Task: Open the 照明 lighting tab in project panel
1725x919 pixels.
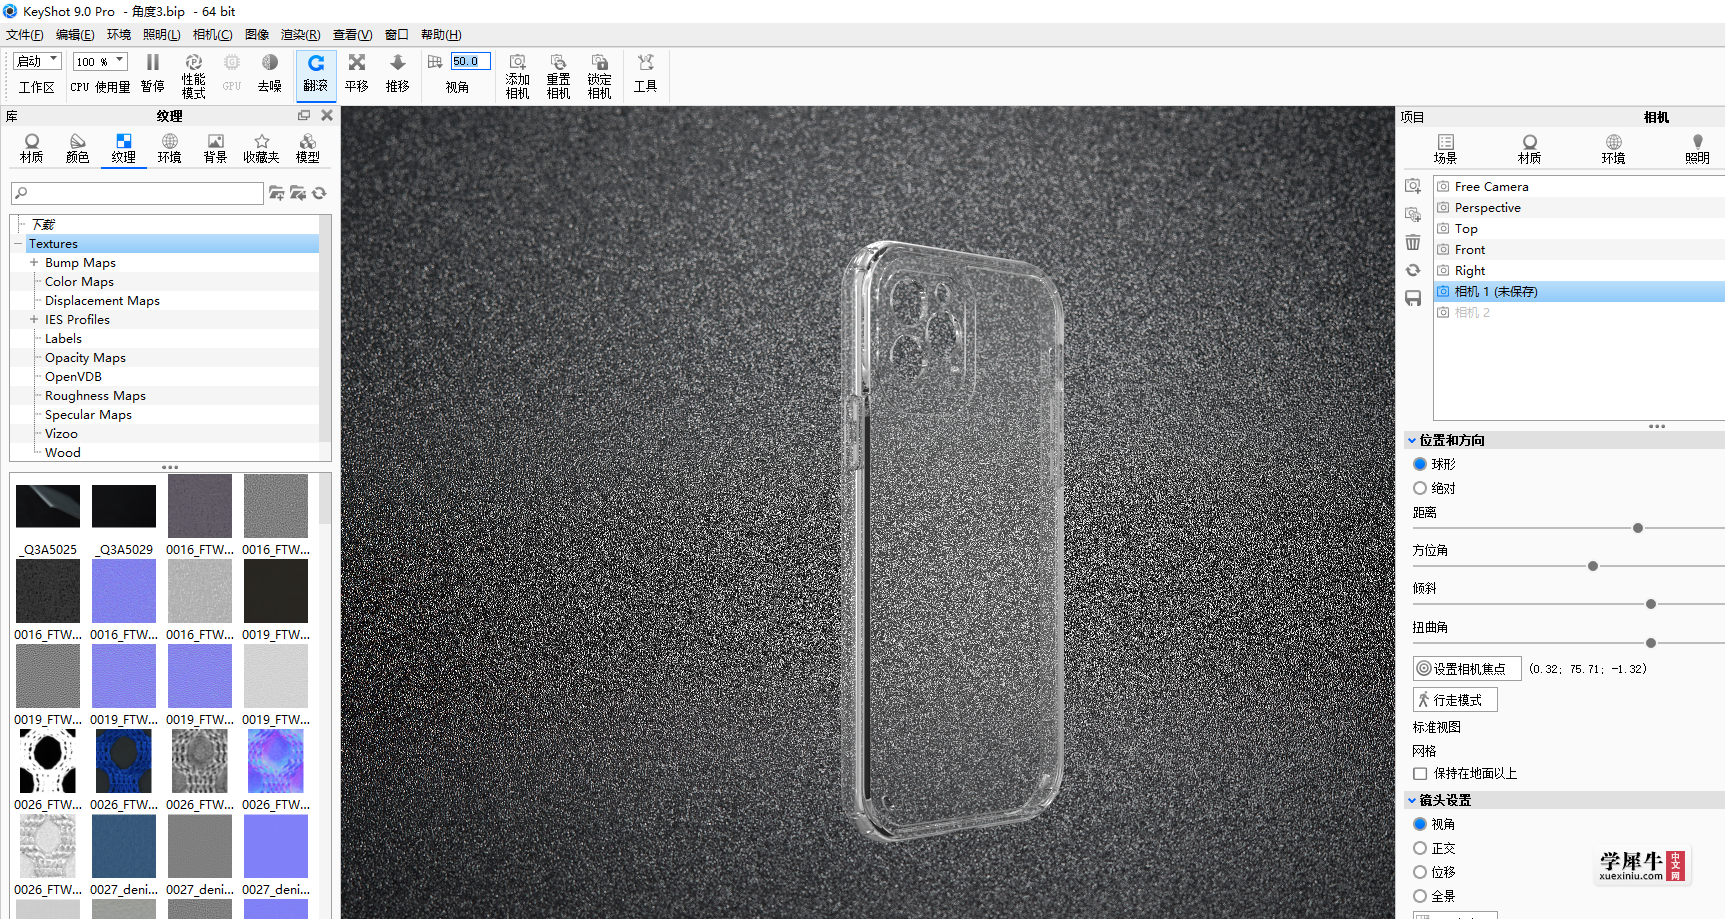Action: pos(1697,149)
